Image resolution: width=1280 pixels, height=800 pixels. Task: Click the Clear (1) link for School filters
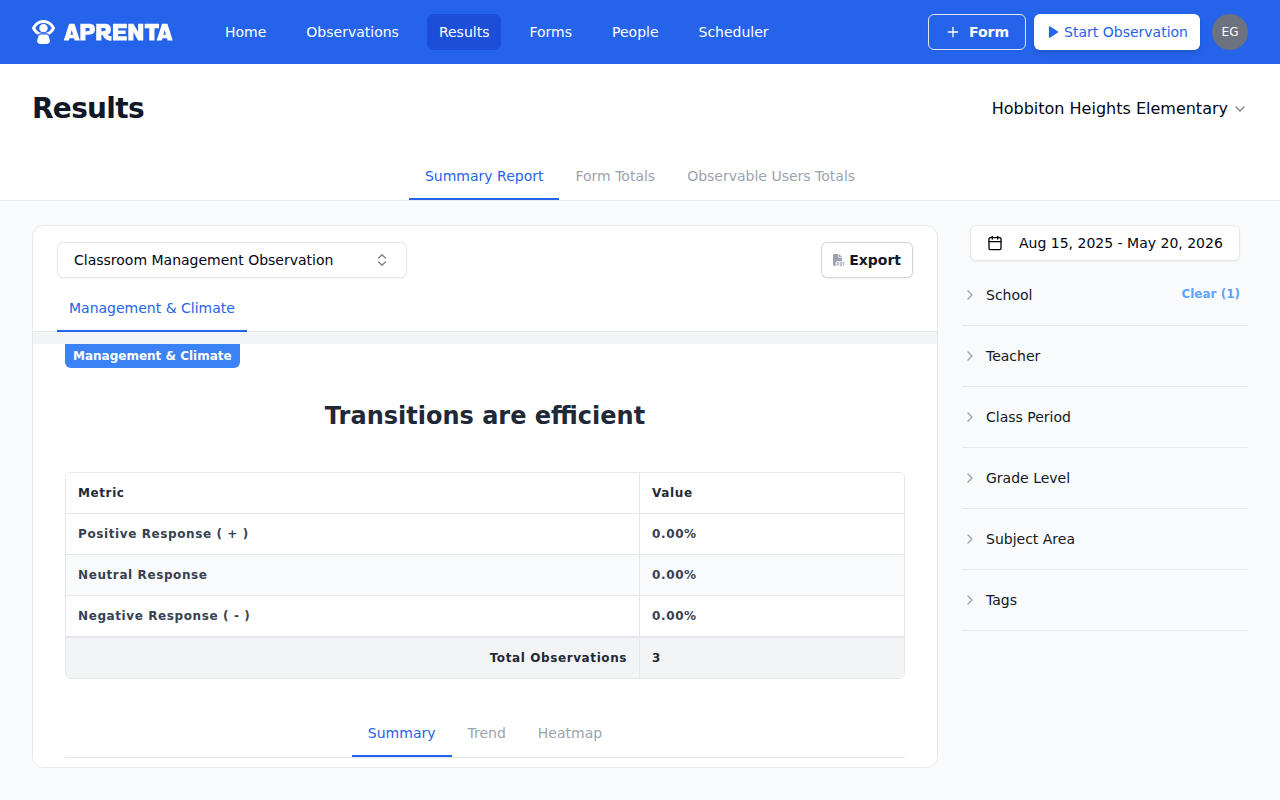coord(1210,293)
